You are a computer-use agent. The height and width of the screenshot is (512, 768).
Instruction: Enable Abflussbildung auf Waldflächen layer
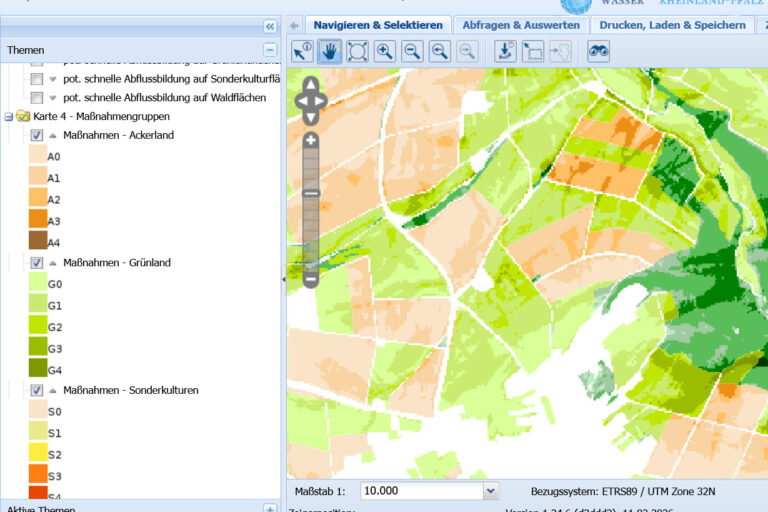pos(37,98)
